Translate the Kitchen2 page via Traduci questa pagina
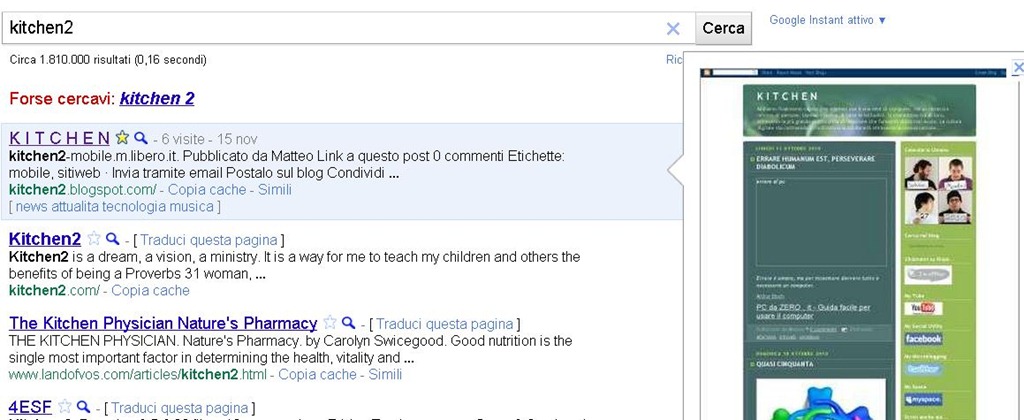This screenshot has height=420, width=1024. (x=209, y=240)
